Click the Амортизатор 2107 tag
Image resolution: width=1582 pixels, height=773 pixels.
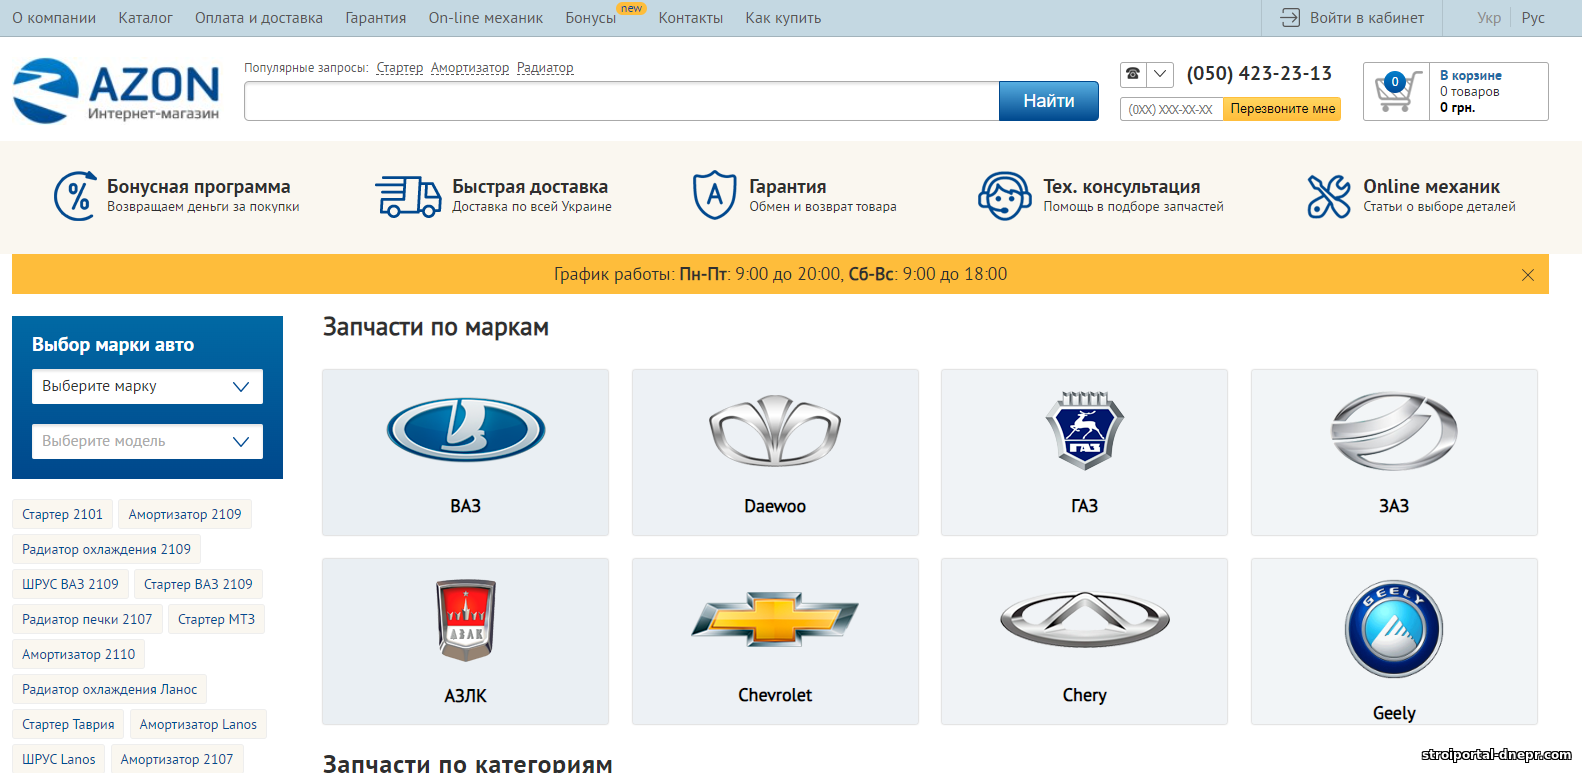[x=177, y=759]
